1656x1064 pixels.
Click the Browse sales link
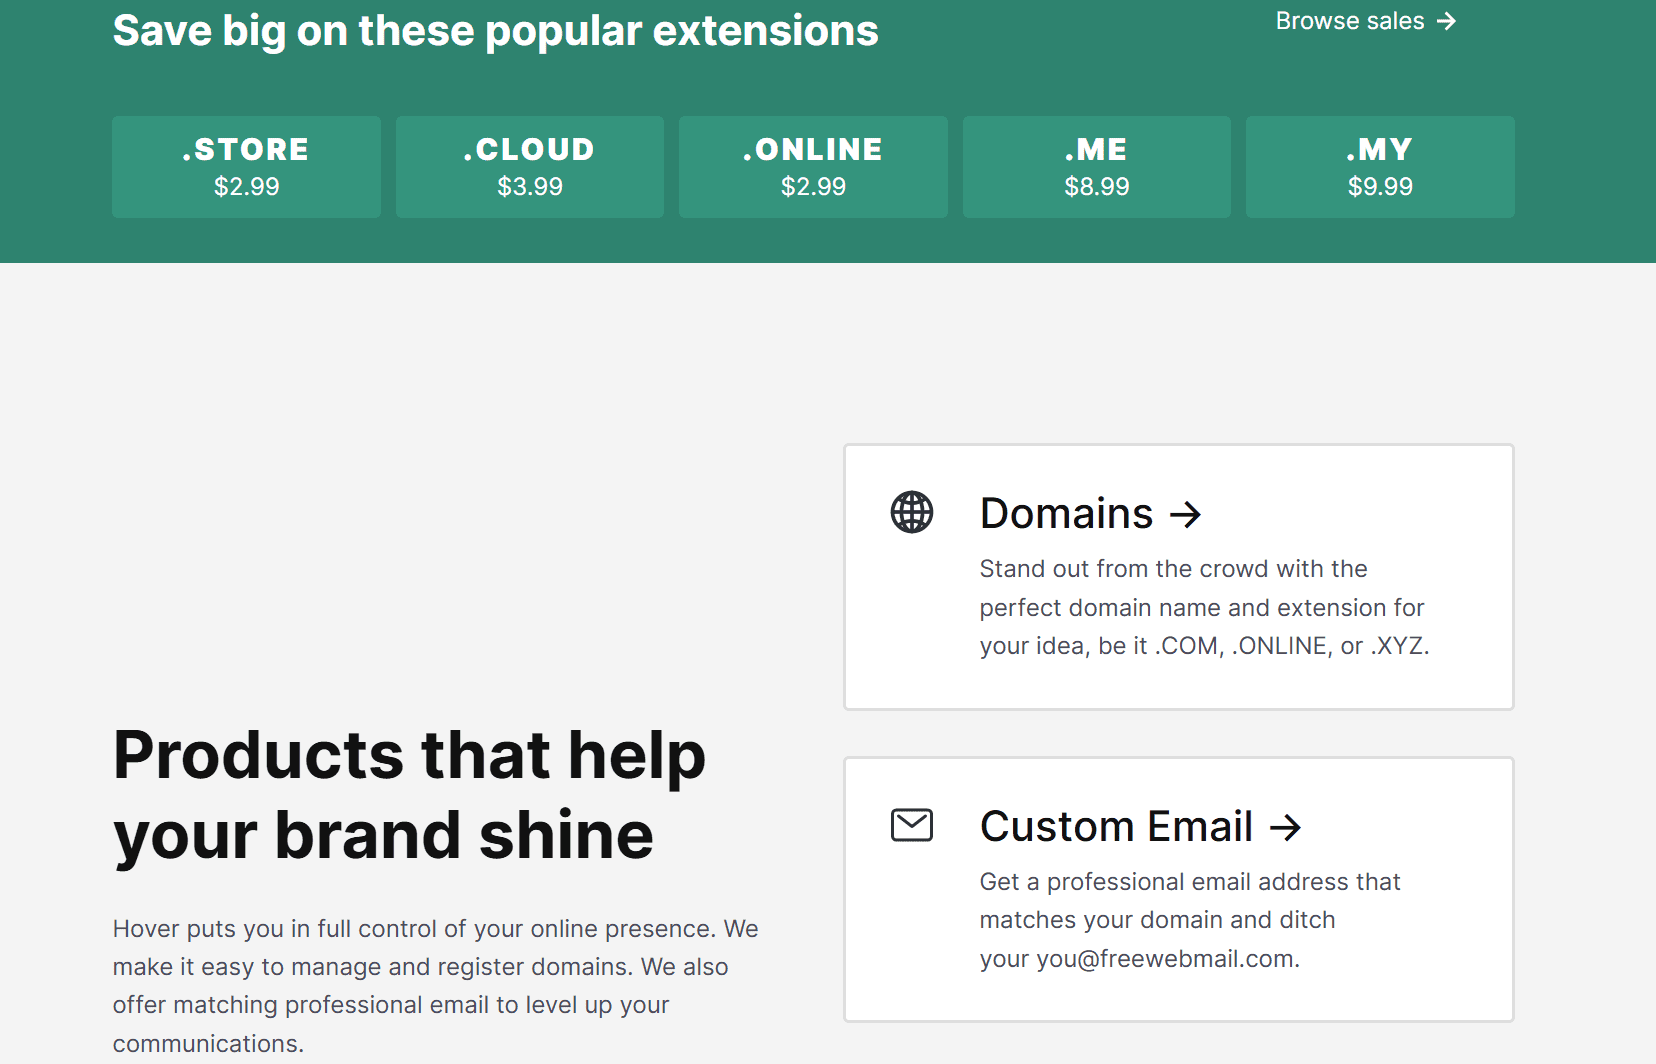1349,21
